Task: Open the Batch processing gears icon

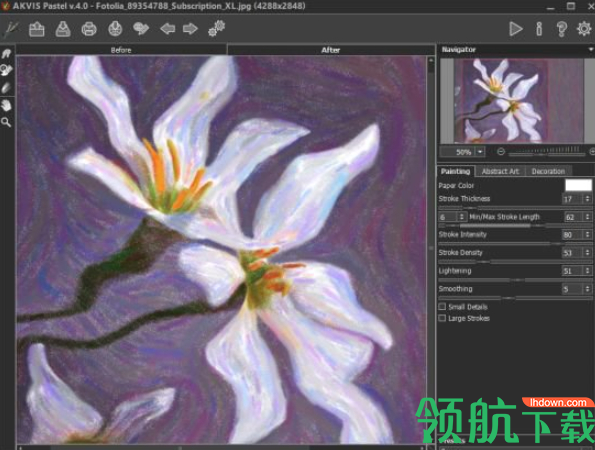Action: click(x=217, y=28)
